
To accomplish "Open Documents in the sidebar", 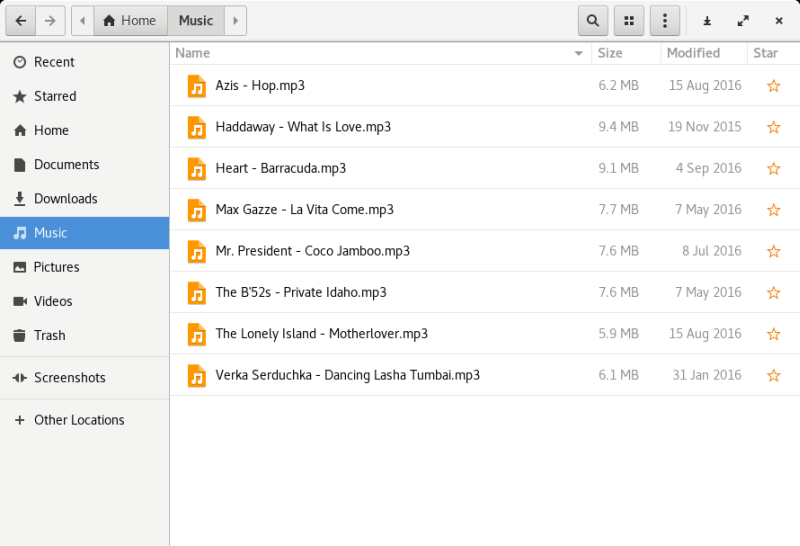I will [66, 165].
